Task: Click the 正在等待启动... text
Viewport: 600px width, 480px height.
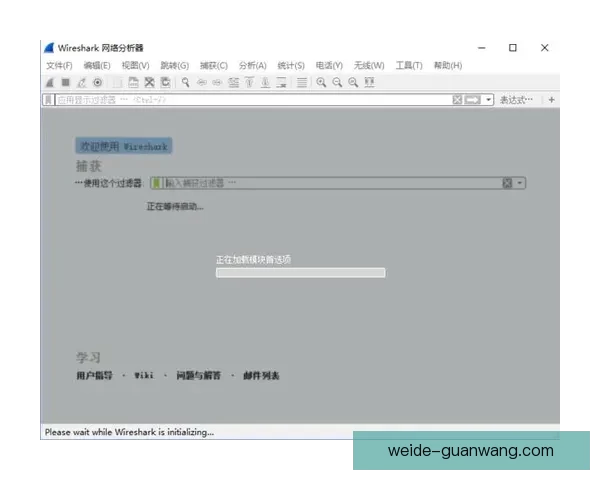Action: click(175, 207)
